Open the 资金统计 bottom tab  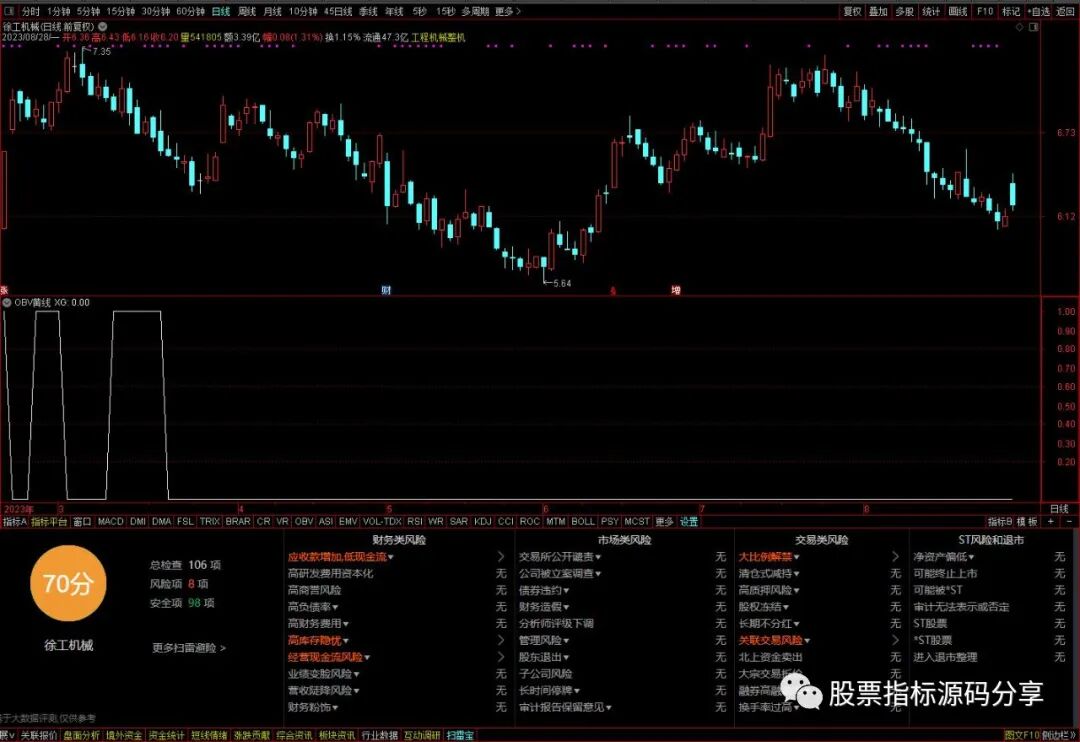[x=167, y=736]
